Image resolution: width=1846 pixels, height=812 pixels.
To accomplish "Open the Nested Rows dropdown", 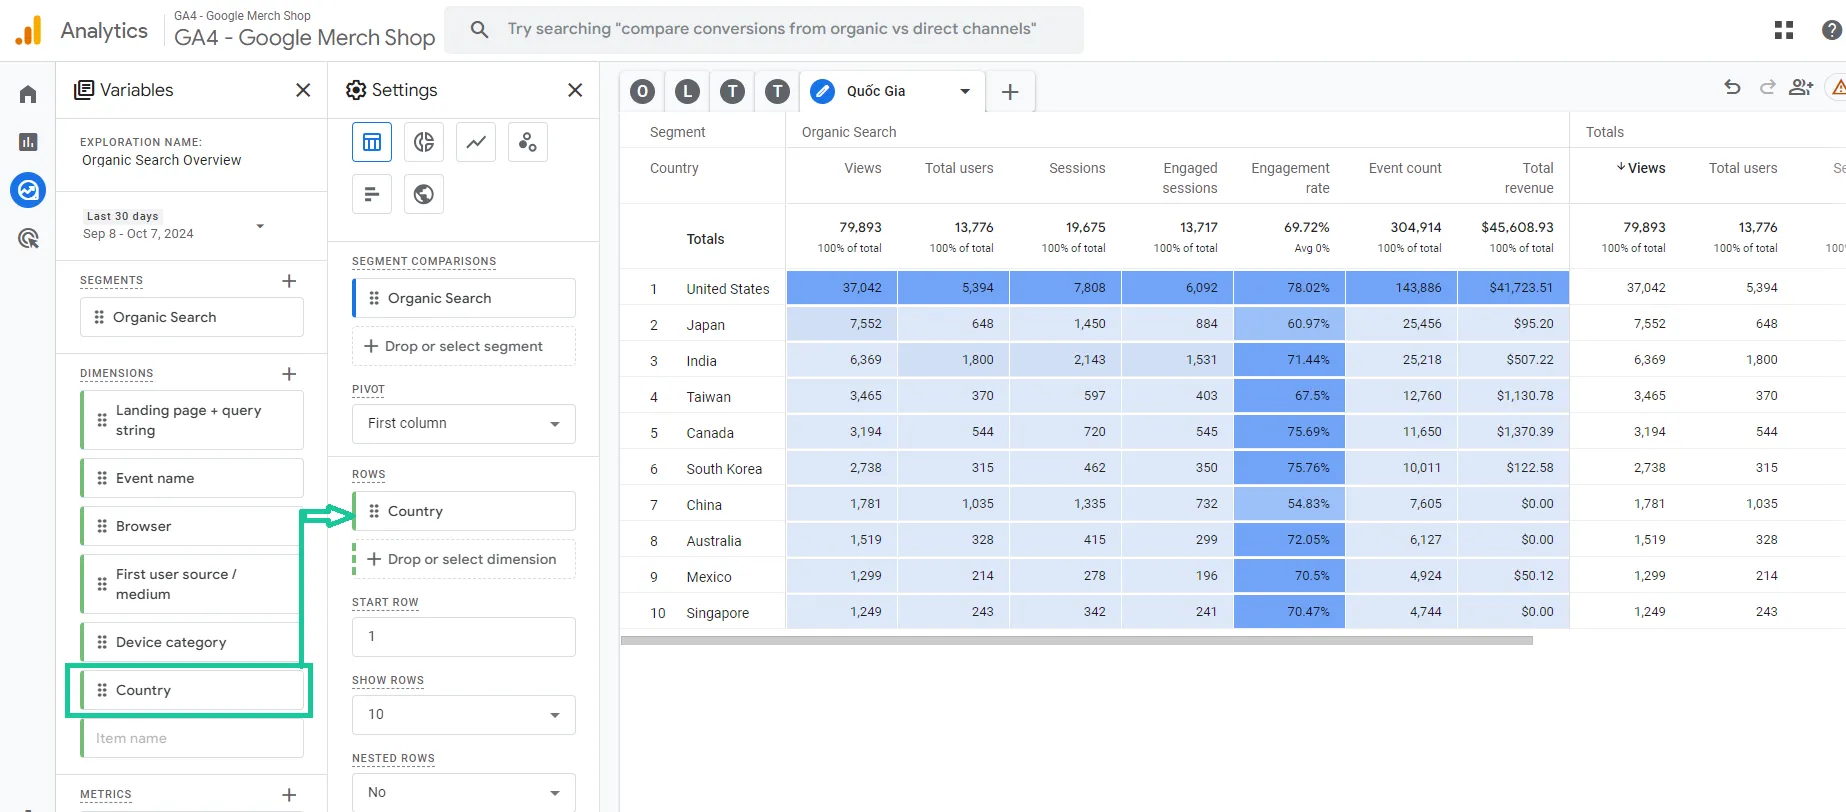I will (x=464, y=792).
